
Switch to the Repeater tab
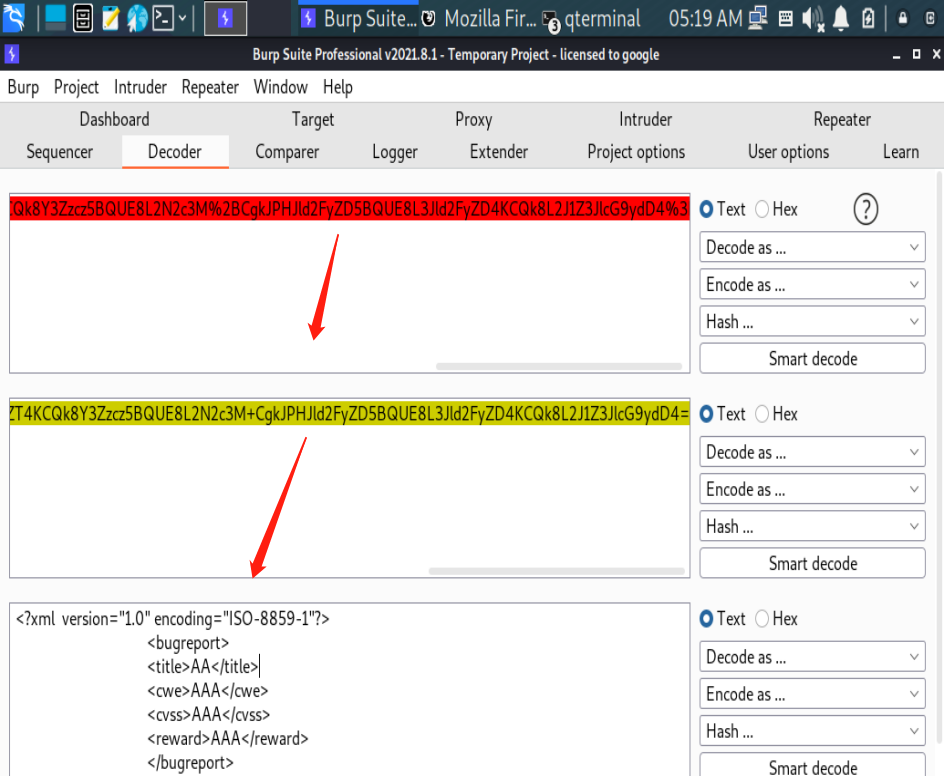click(x=842, y=119)
